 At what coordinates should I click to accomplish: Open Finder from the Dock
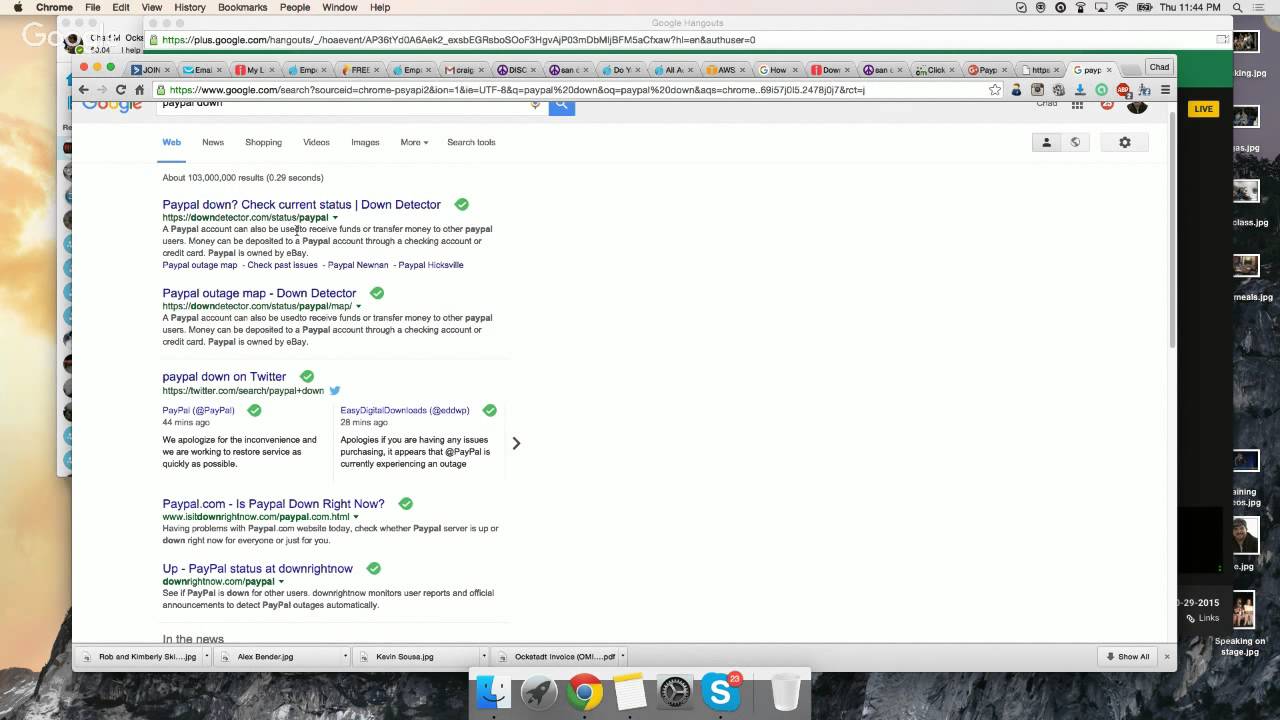coord(492,692)
